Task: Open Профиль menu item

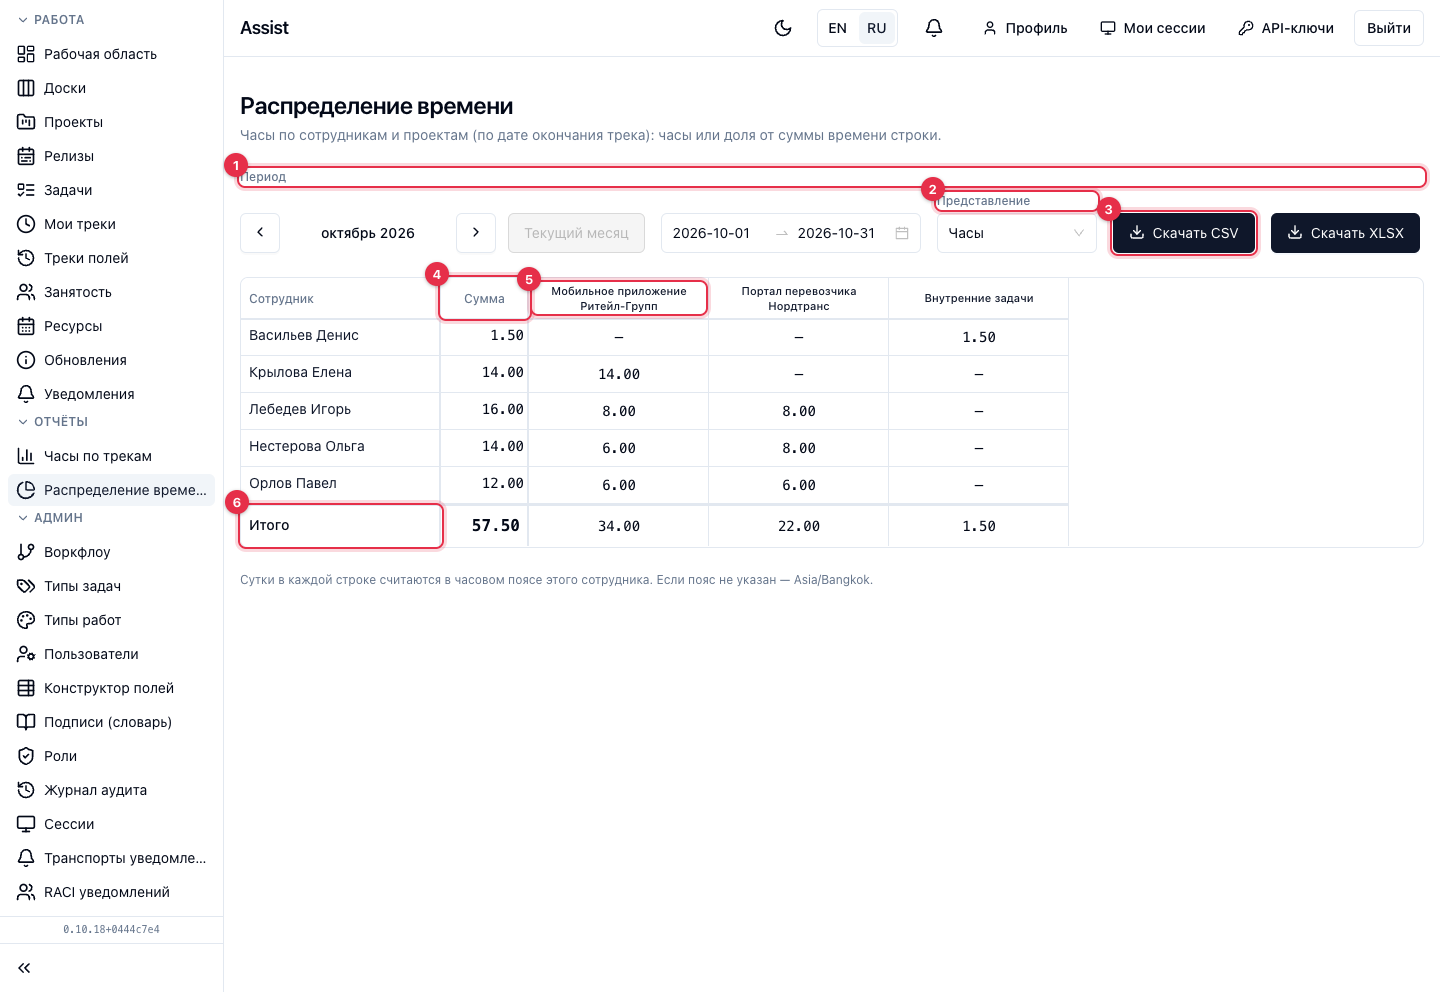Action: pyautogui.click(x=1025, y=28)
